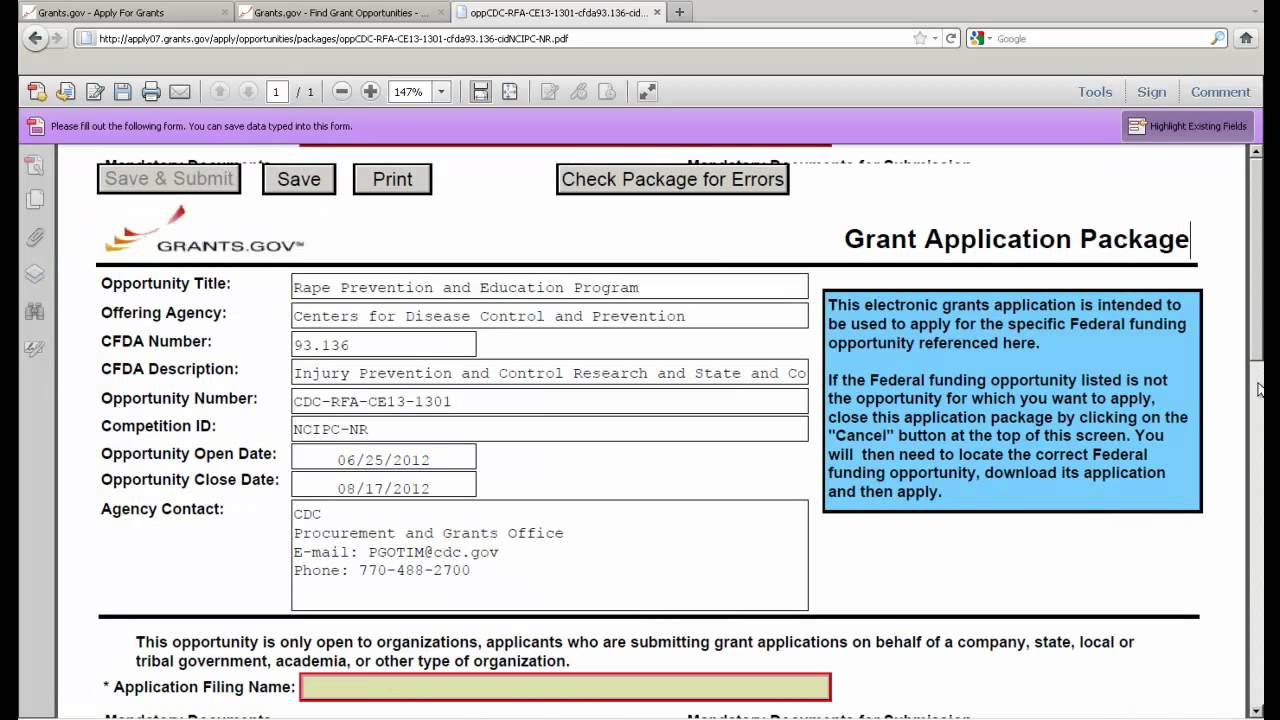
Task: Click the Convert file to PDF icon
Action: (x=66, y=92)
